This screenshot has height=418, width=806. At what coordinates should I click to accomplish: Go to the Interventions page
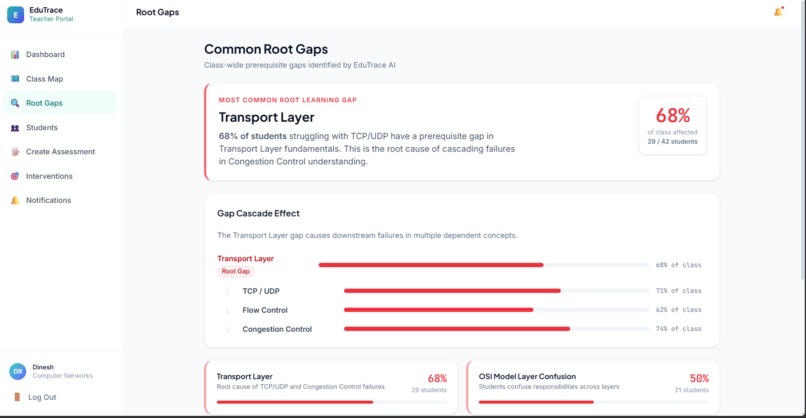tap(60, 176)
